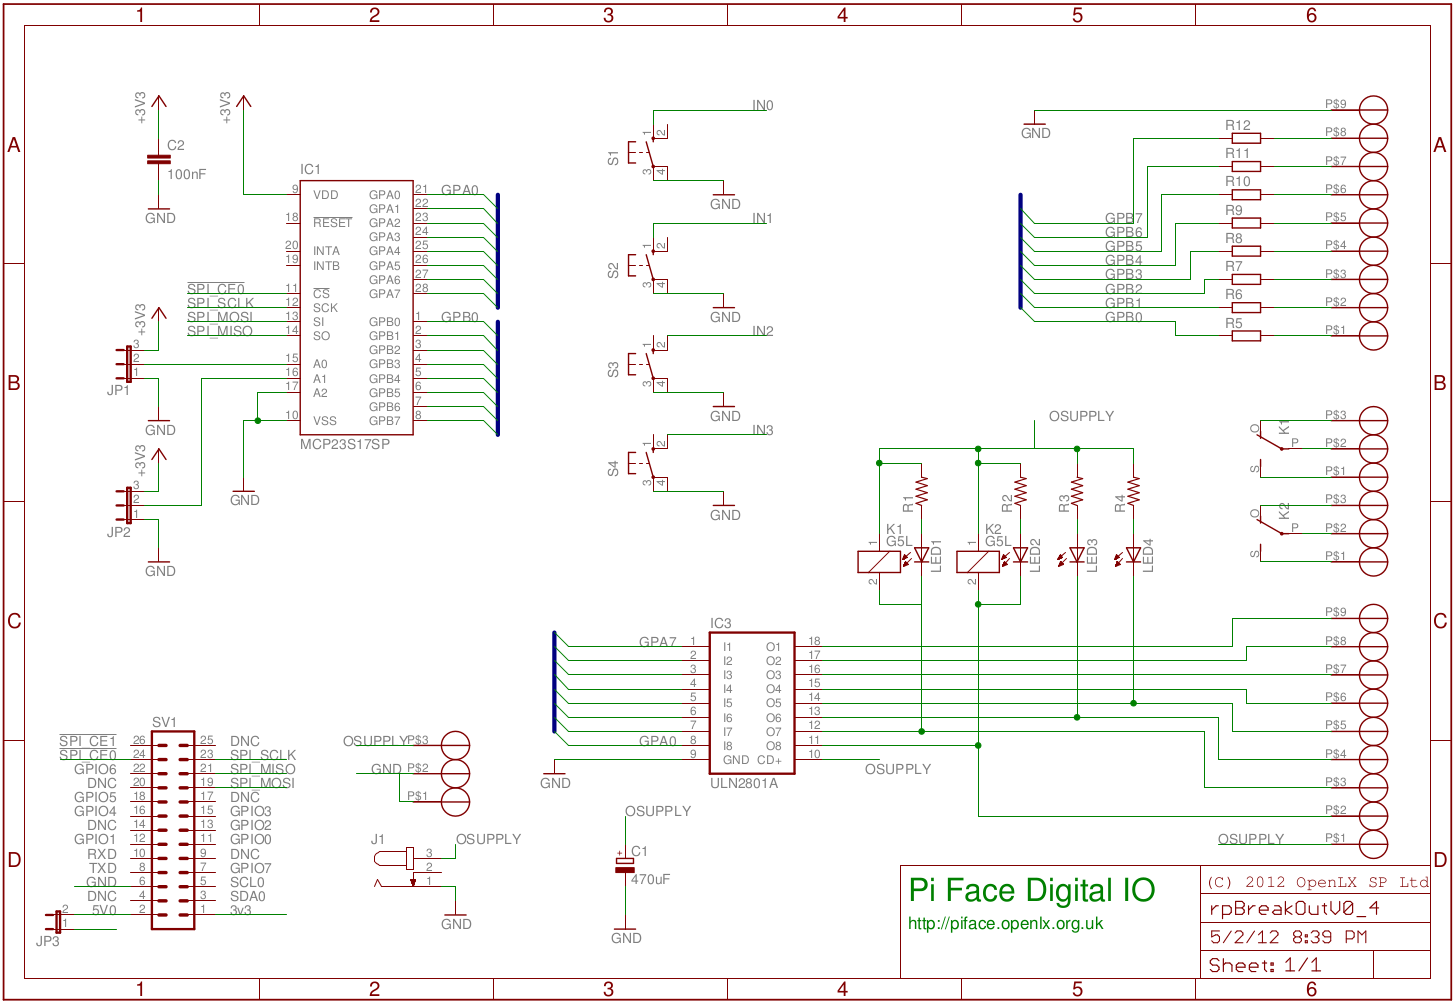This screenshot has width=1455, height=1005.
Task: Select jumper JP1 symbol
Action: point(126,362)
